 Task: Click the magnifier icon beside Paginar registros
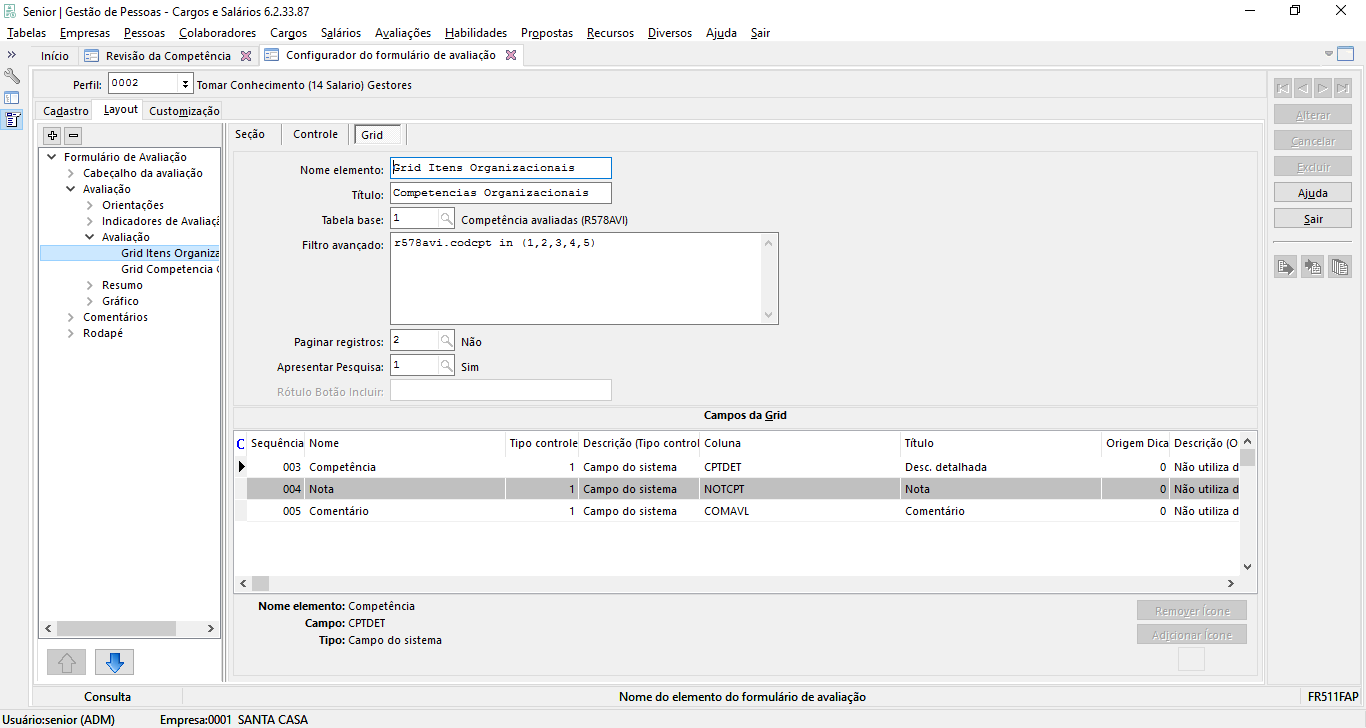click(446, 341)
